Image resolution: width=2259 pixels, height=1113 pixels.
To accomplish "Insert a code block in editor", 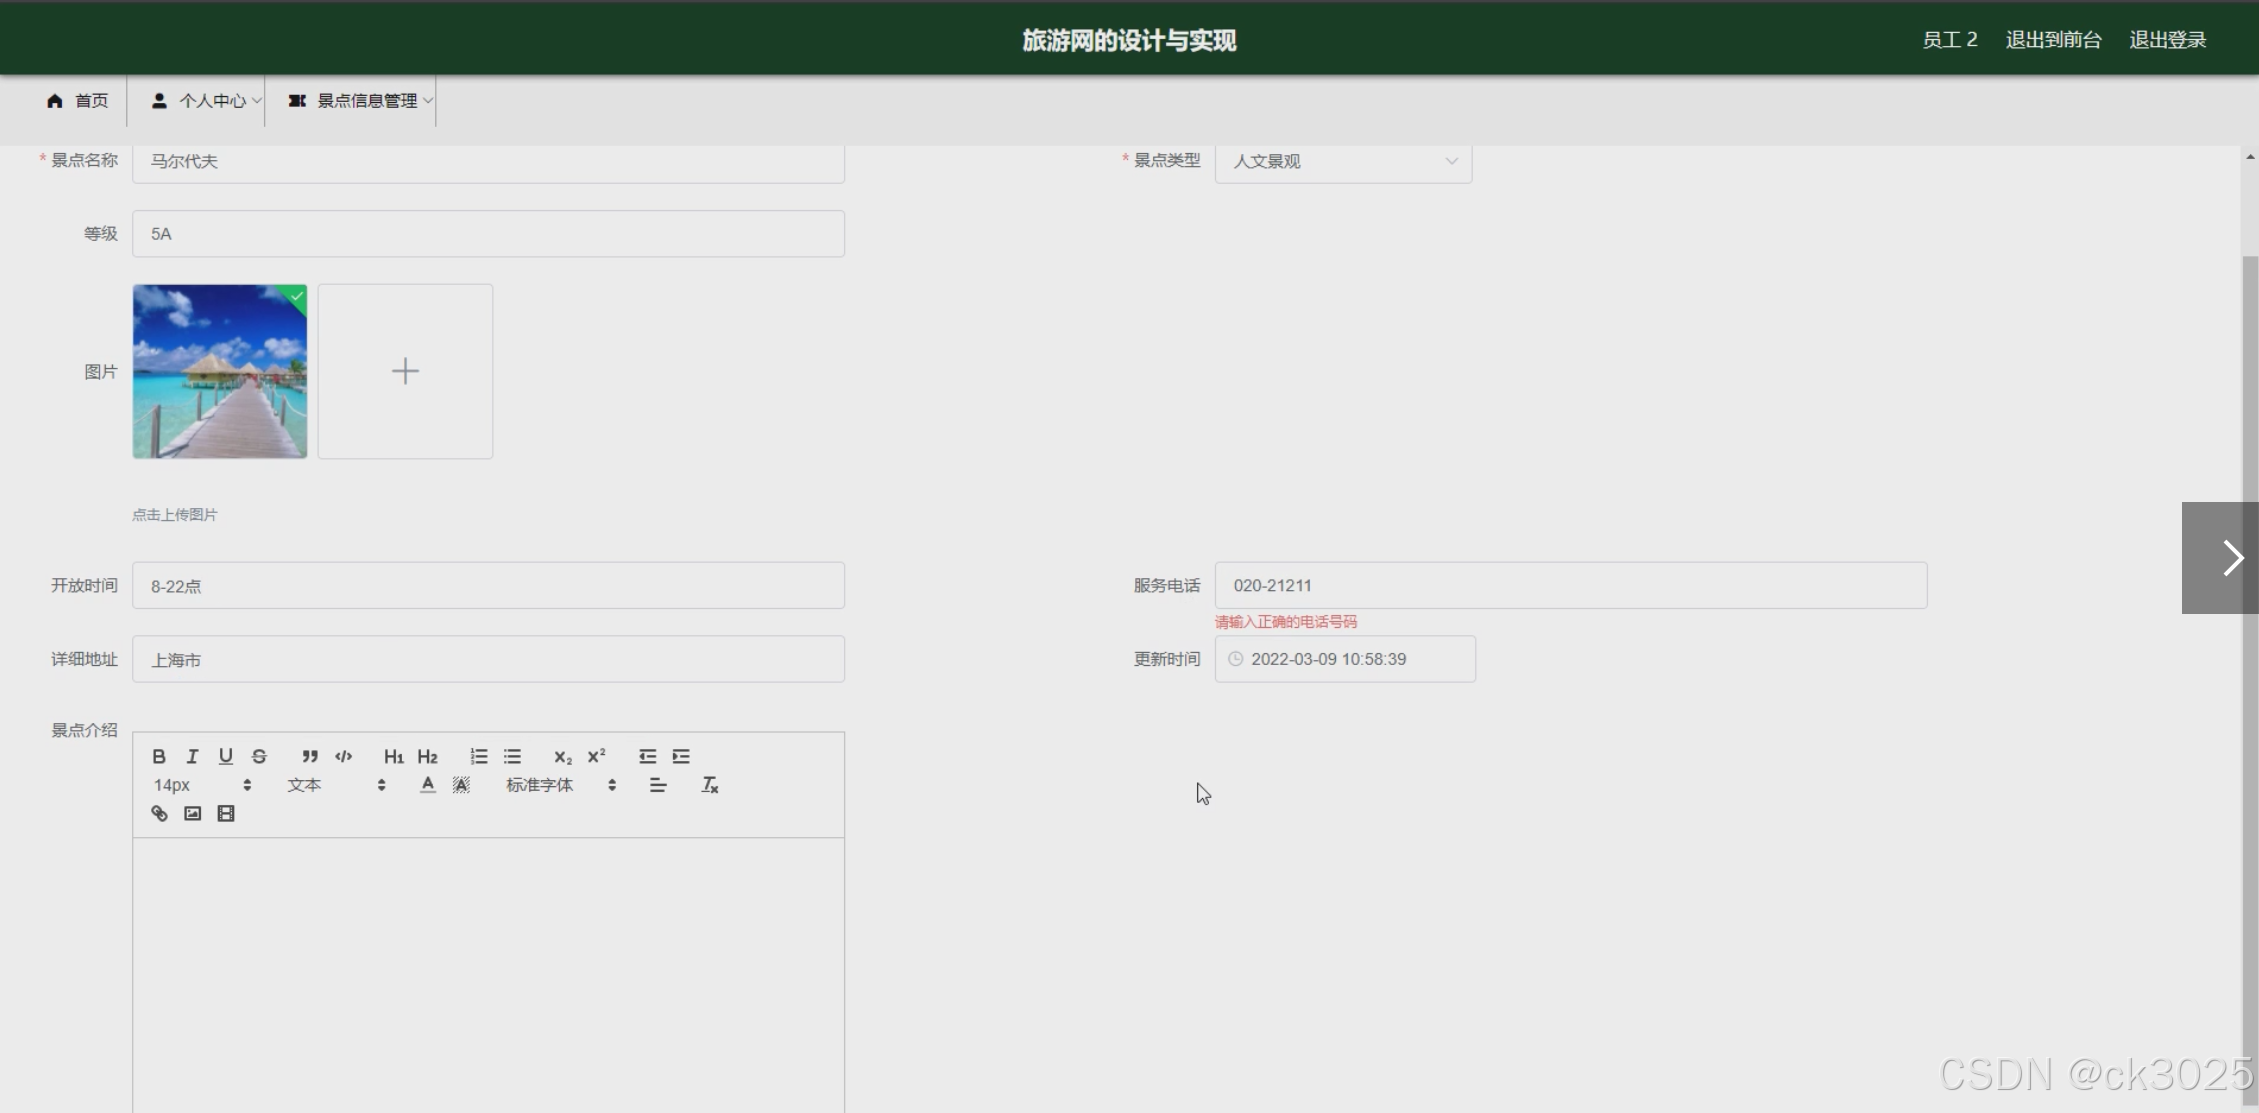I will click(344, 756).
